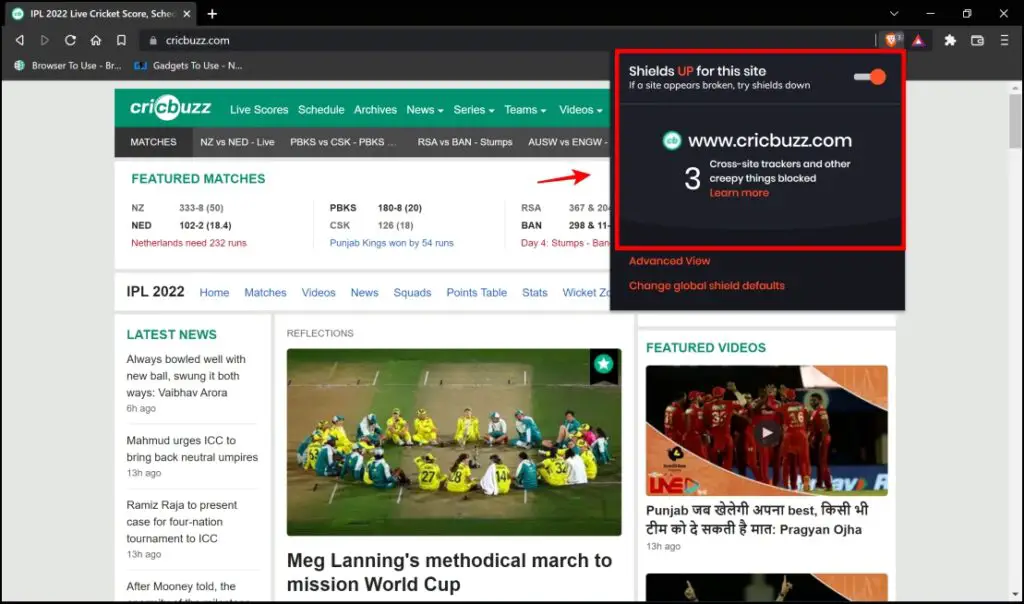Open IPL 2022 News link
This screenshot has height=604, width=1024.
364,293
